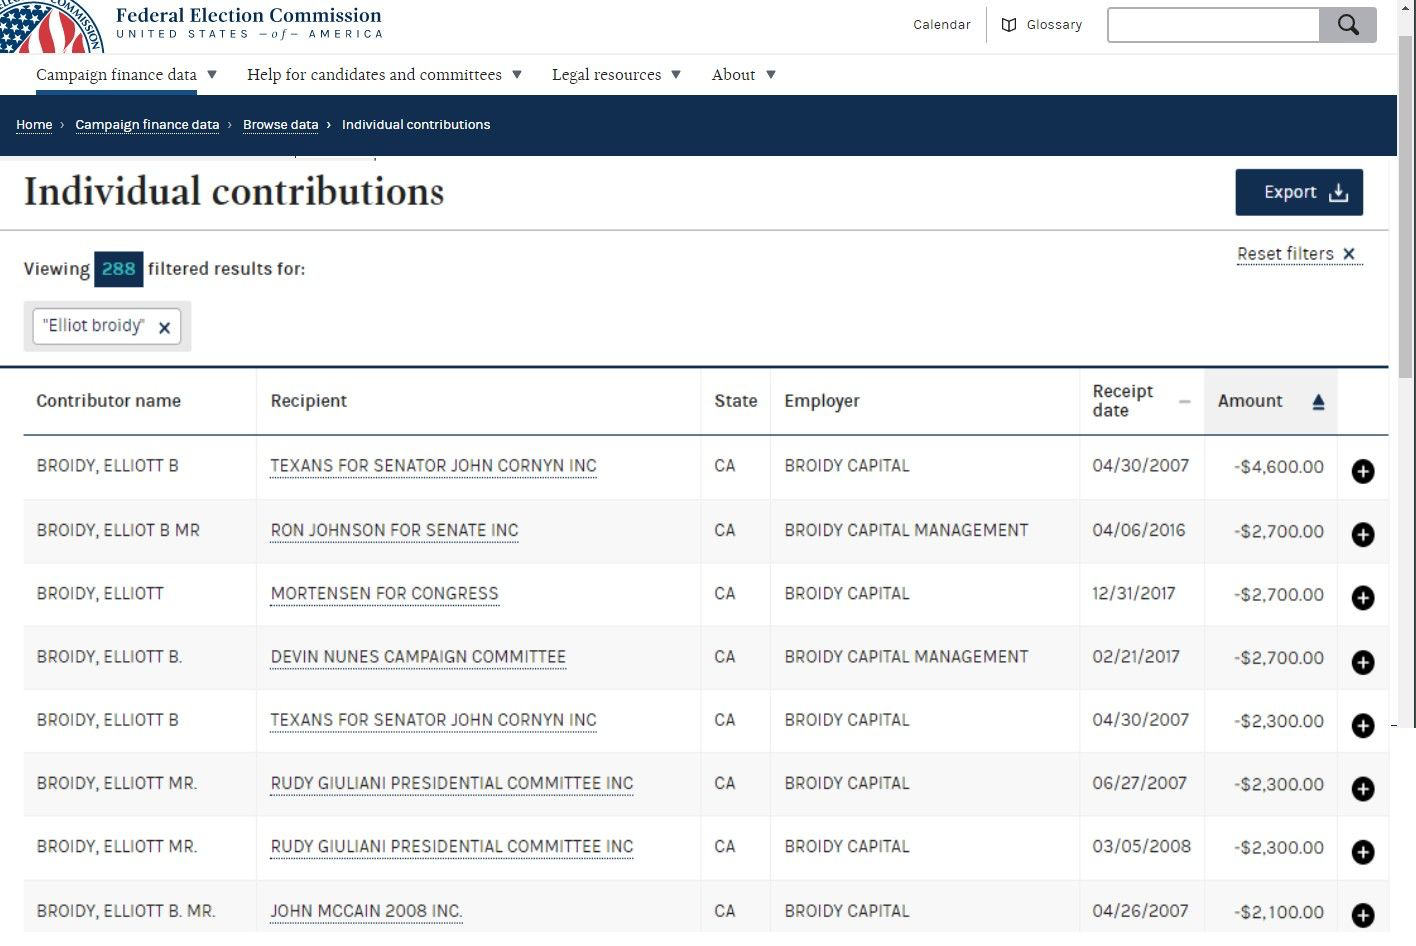Go to Campaign finance data breadcrumb

[147, 125]
